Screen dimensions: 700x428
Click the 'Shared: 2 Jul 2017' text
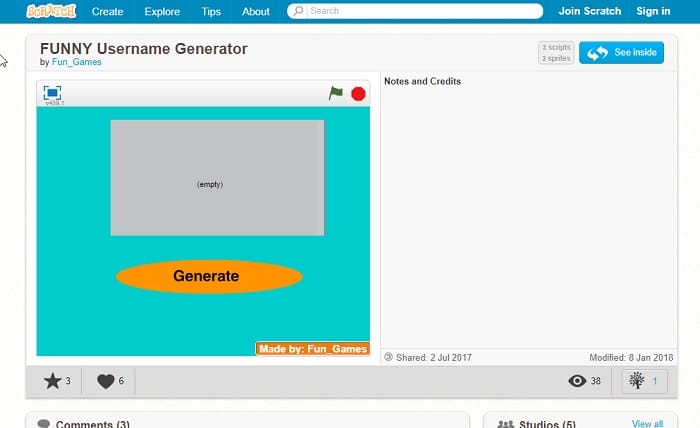pyautogui.click(x=433, y=357)
